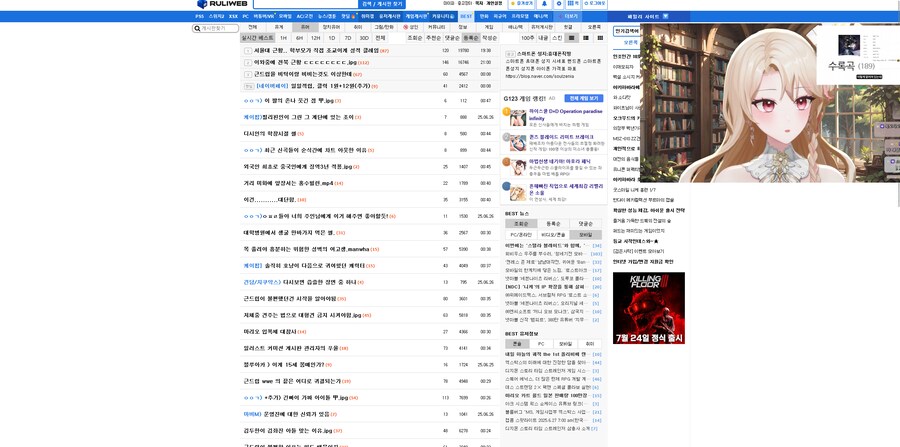Select the 오픈톡 category tab
This screenshot has height=447, width=900.
point(594,27)
